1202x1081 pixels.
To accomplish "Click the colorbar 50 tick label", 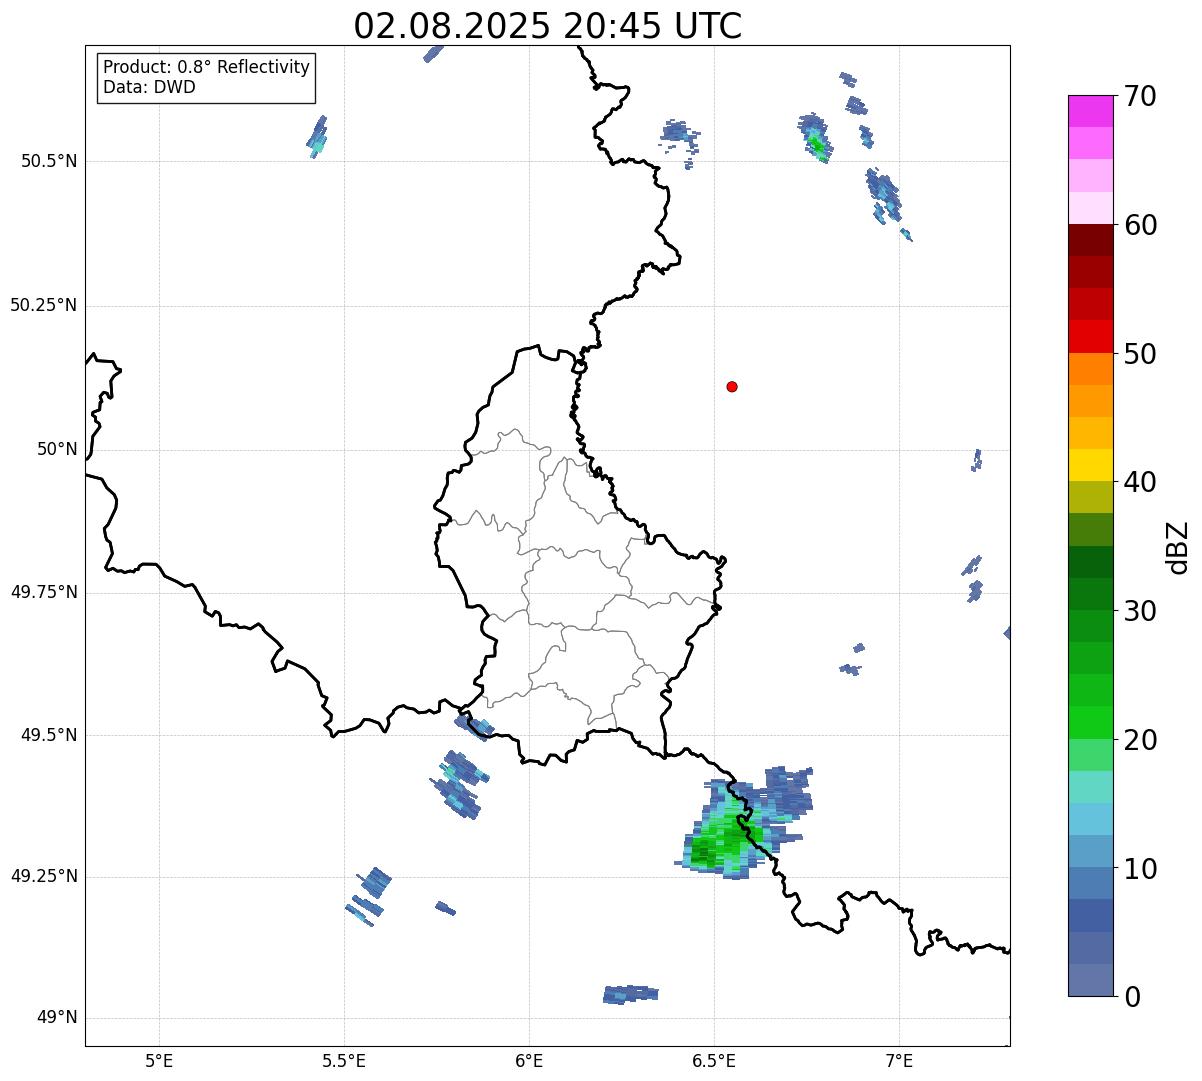I will click(1140, 354).
